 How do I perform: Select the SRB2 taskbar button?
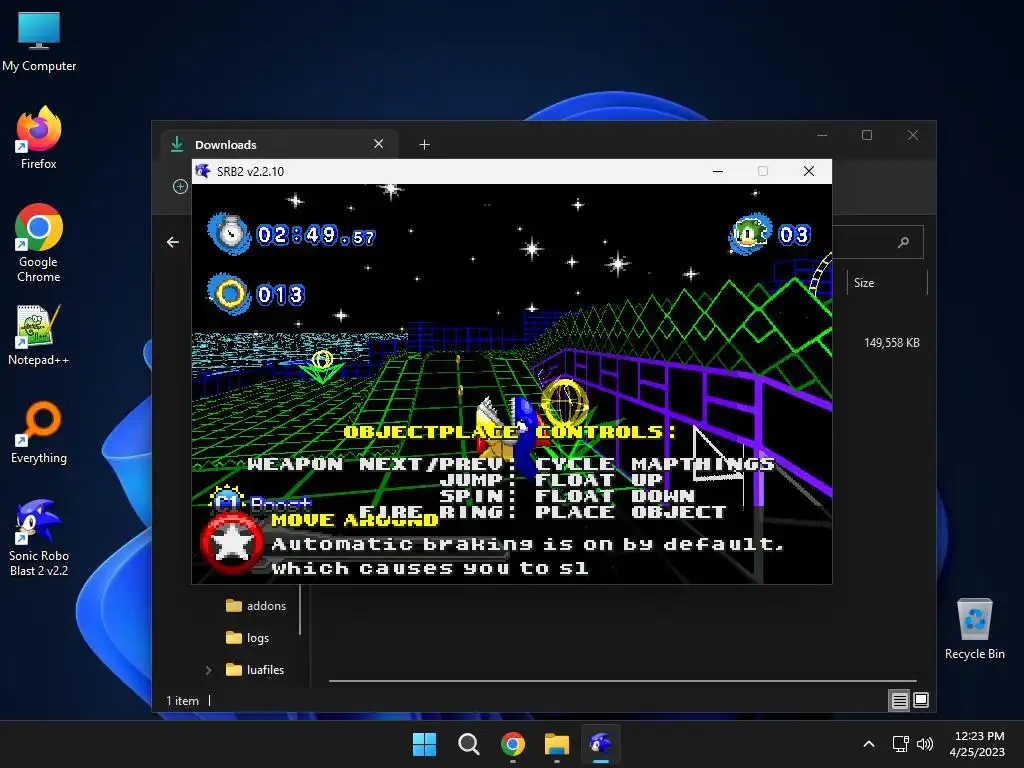coord(601,744)
